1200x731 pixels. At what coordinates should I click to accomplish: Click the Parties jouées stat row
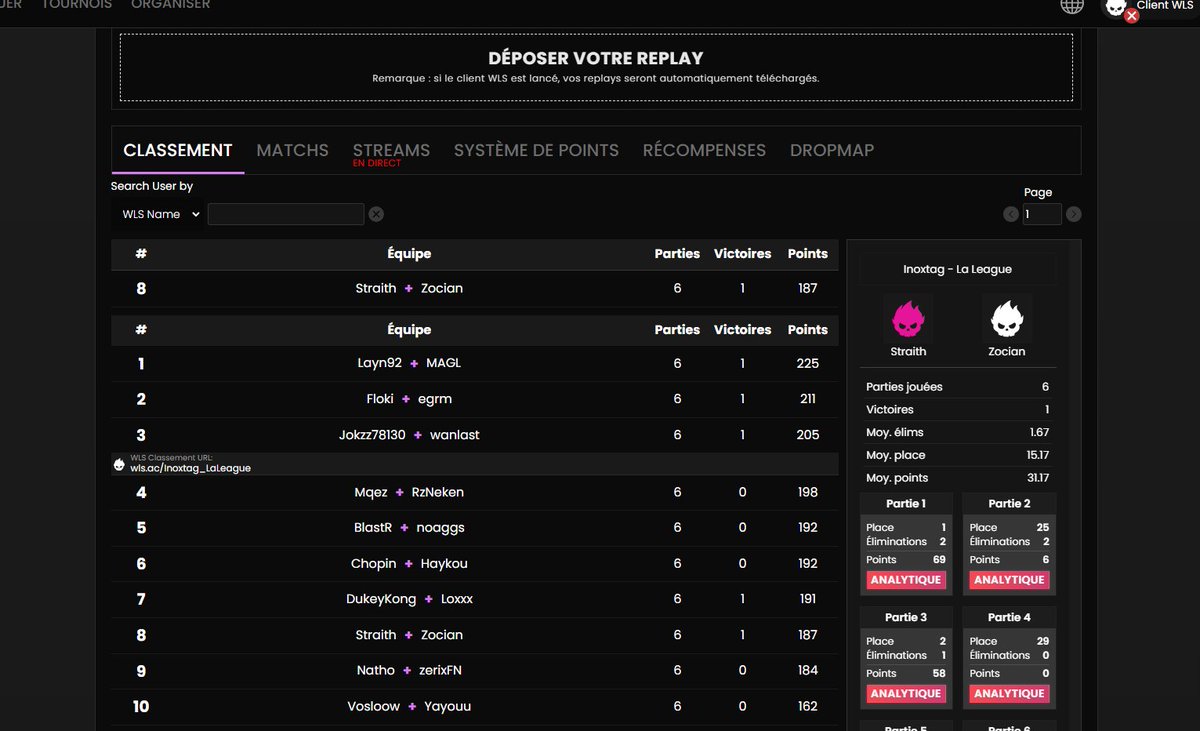coord(957,387)
